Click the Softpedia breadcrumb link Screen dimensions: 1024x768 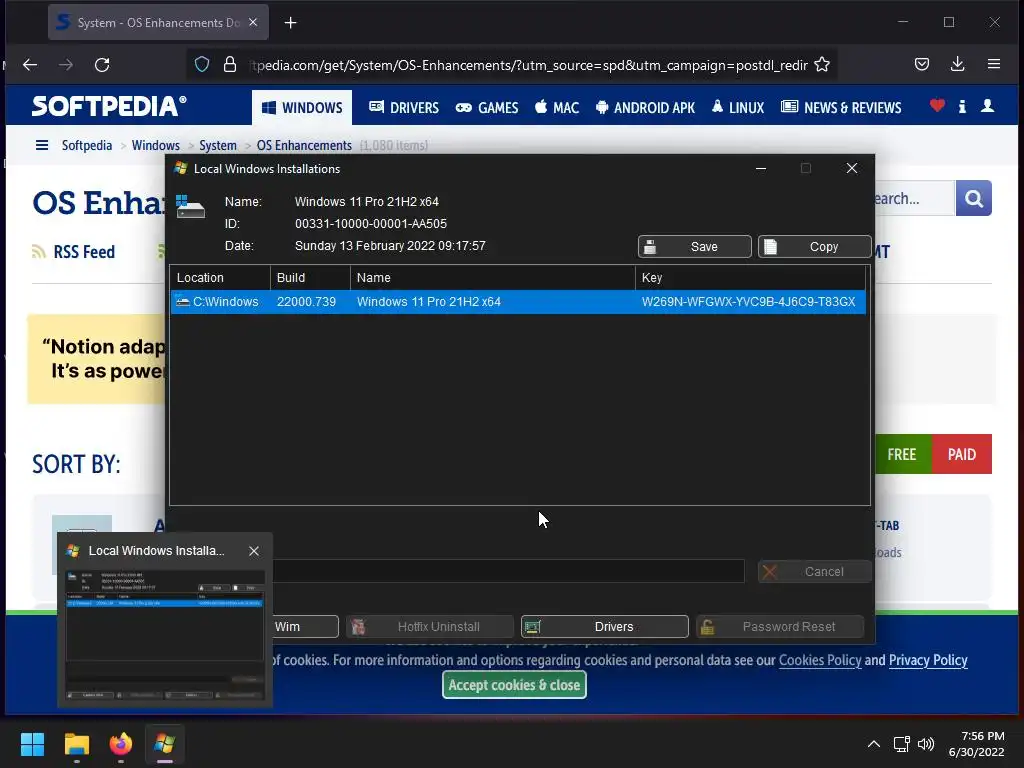pos(87,145)
